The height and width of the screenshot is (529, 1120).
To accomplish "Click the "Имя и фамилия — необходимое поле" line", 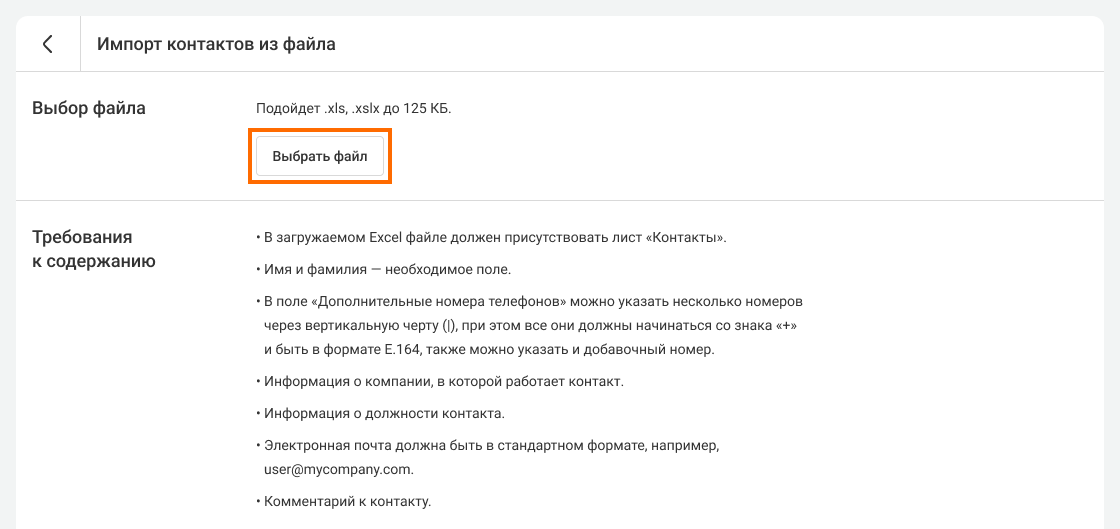I will (387, 270).
